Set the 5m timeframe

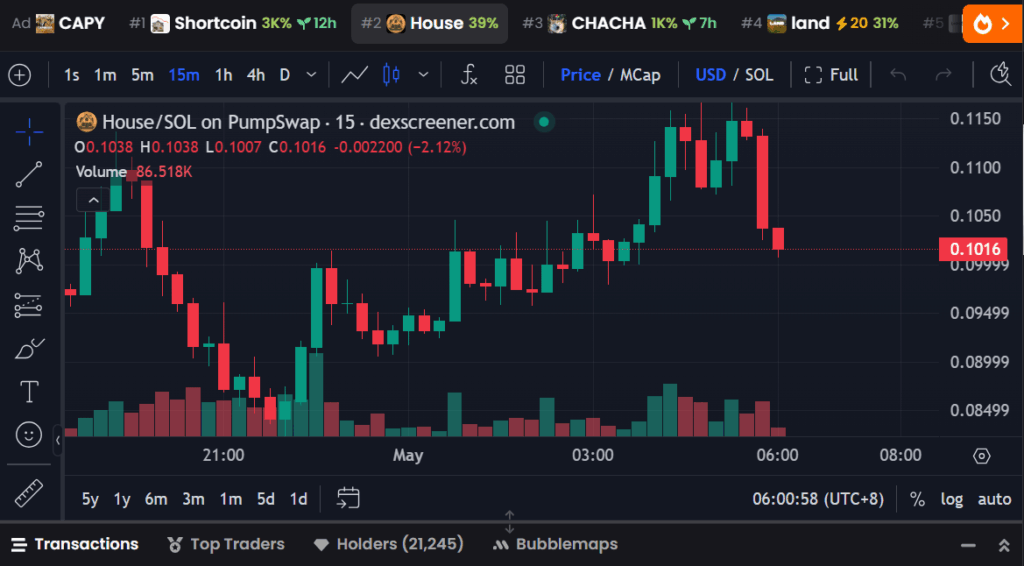click(x=142, y=75)
